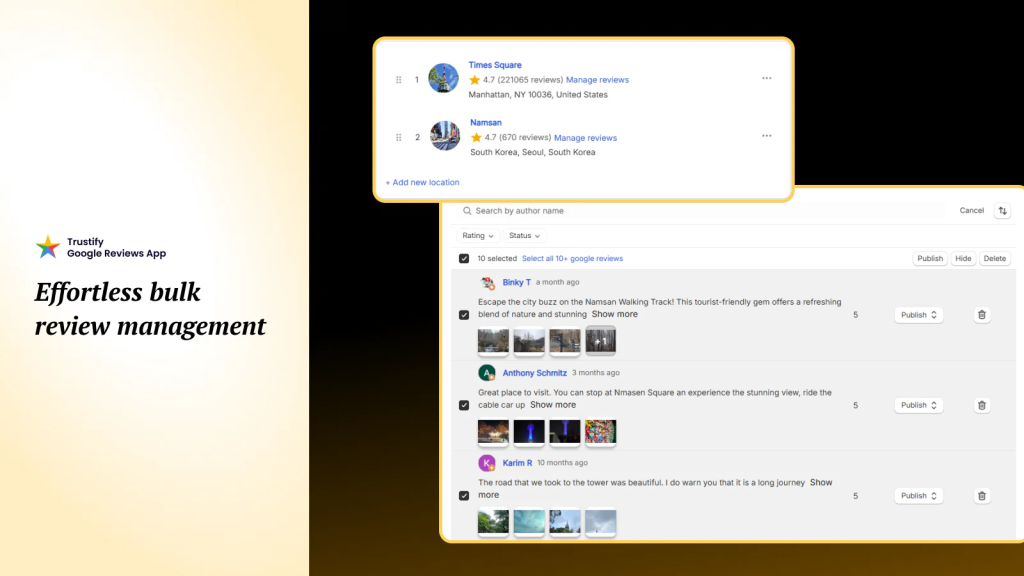
Task: Click the bulk Publish button
Action: point(930,259)
